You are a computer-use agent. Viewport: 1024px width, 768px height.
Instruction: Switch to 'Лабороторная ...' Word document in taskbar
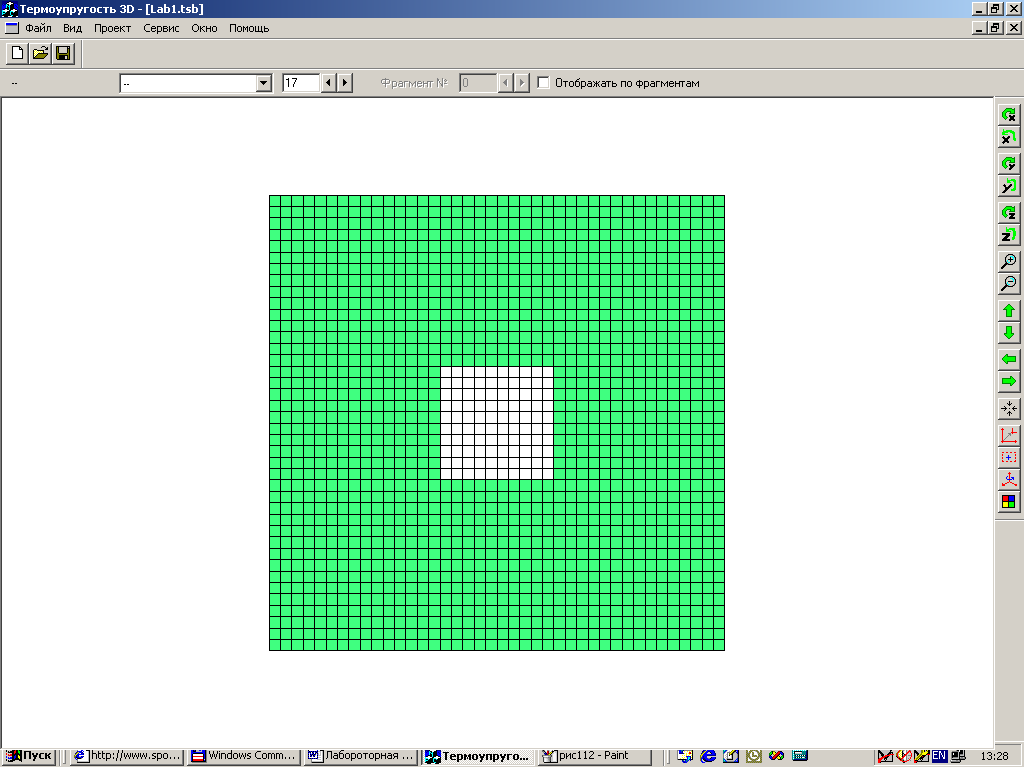tap(361, 756)
